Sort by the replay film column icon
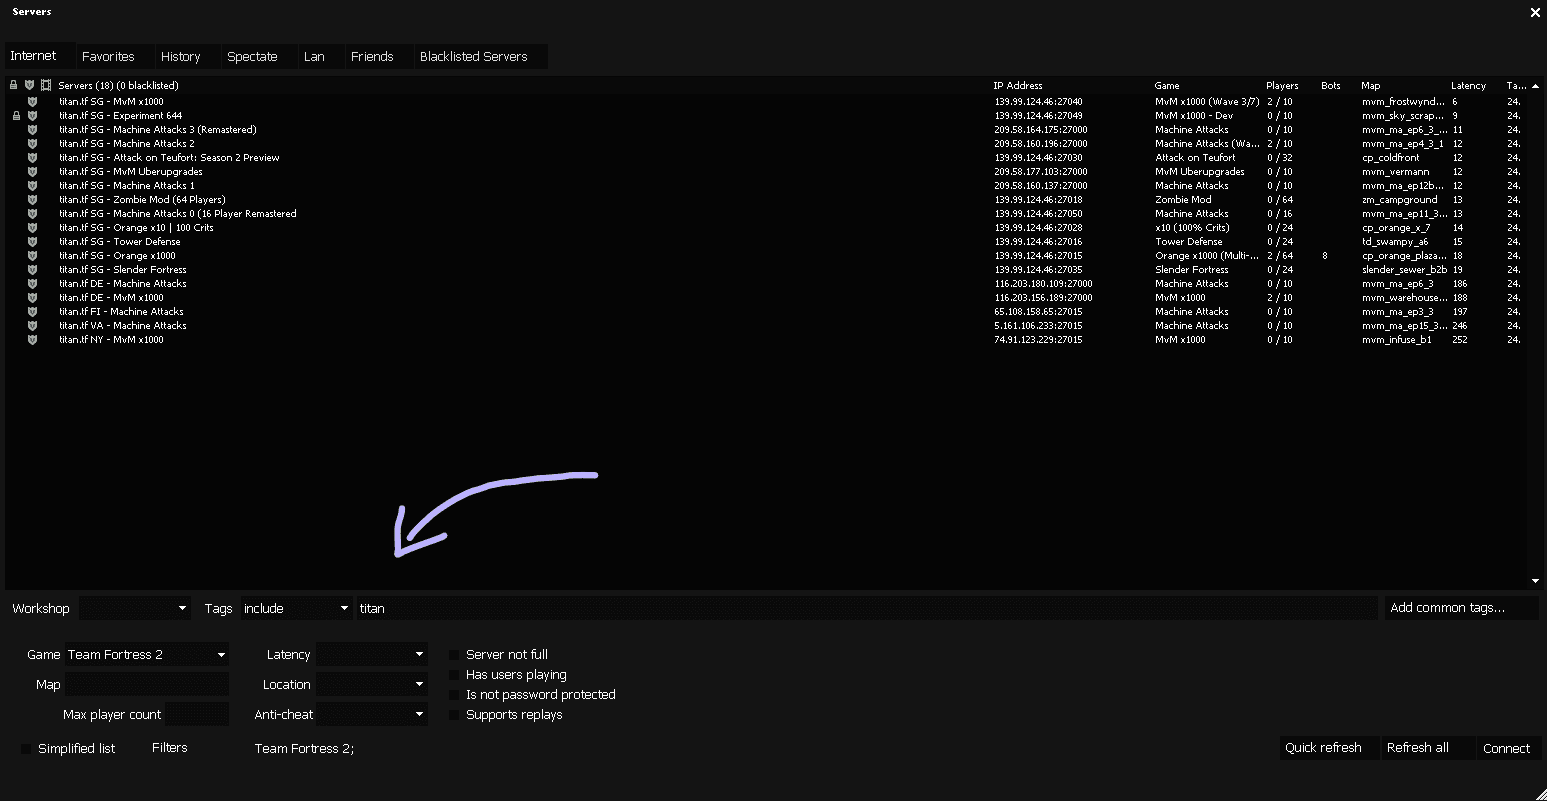 46,86
